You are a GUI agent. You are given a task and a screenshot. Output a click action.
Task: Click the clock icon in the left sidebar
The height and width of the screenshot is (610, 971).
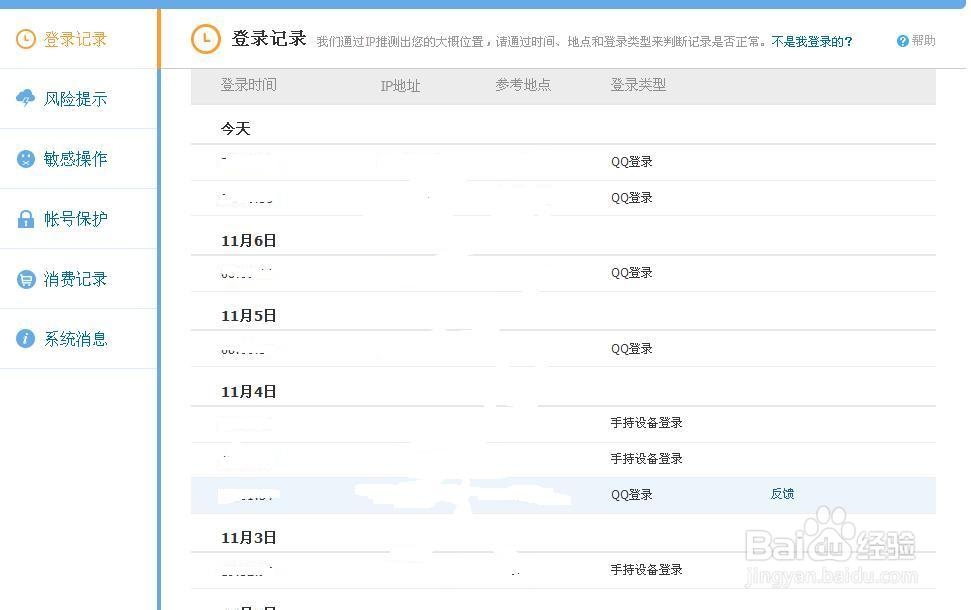pos(24,38)
